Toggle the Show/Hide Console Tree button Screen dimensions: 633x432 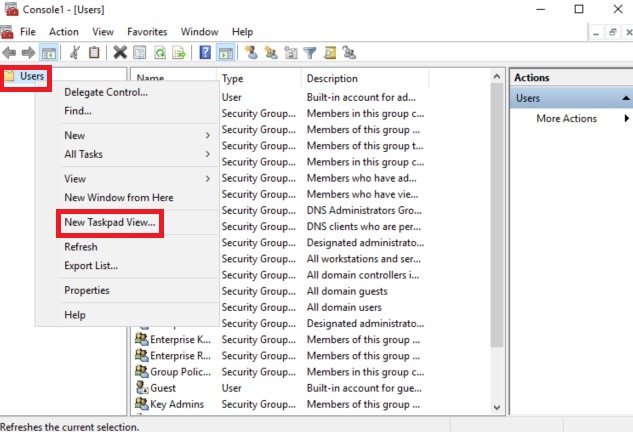49,53
